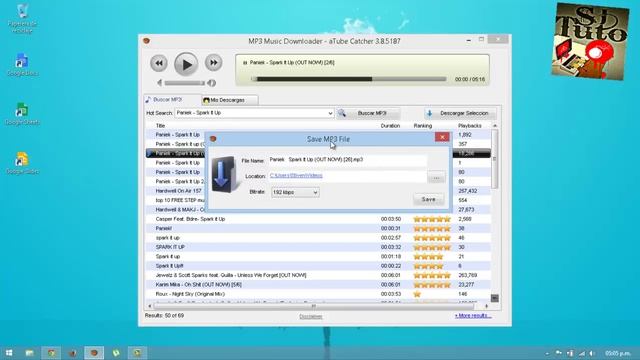The image size is (640, 360).
Task: Sort by the Ranking column header
Action: (x=423, y=126)
